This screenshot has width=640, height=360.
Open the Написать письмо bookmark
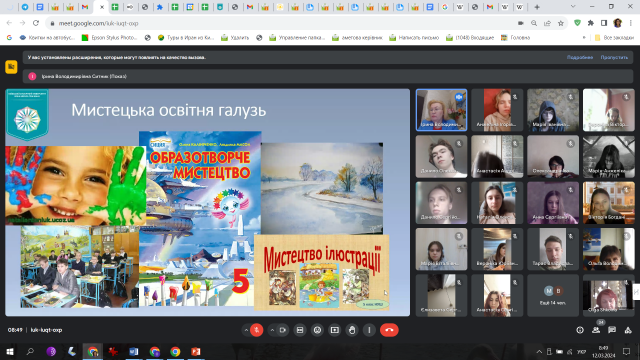point(414,38)
